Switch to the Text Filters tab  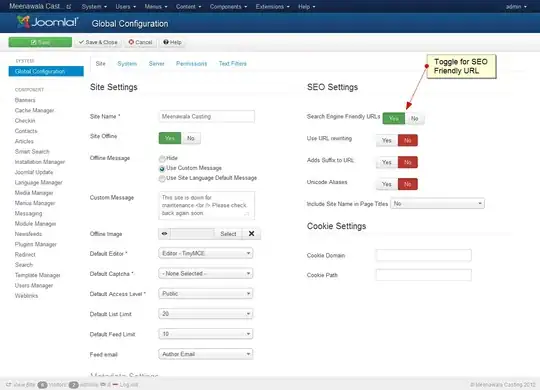tap(232, 64)
